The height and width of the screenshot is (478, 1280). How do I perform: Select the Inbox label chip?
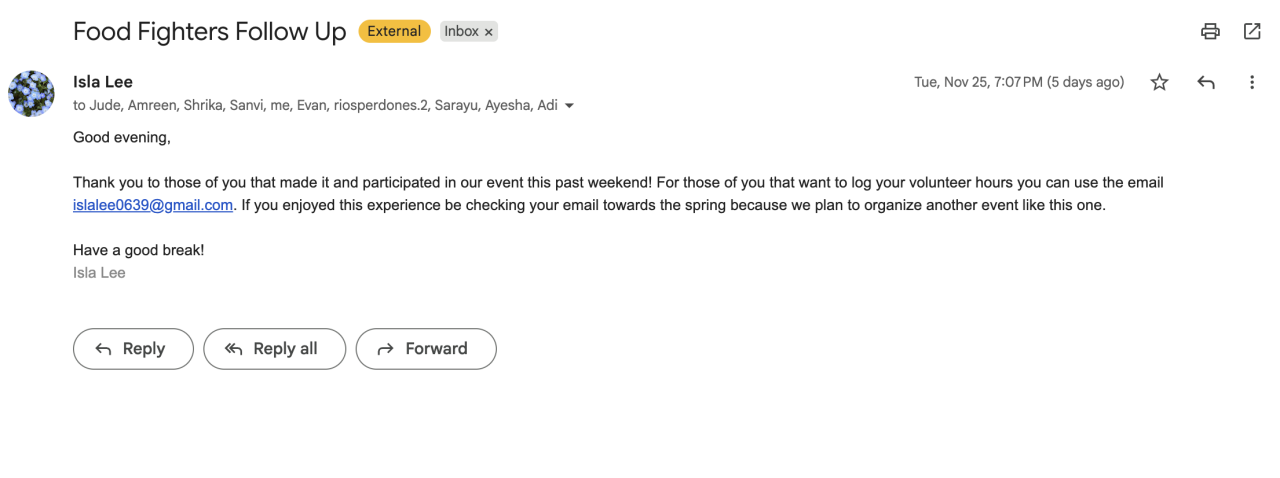pos(461,31)
